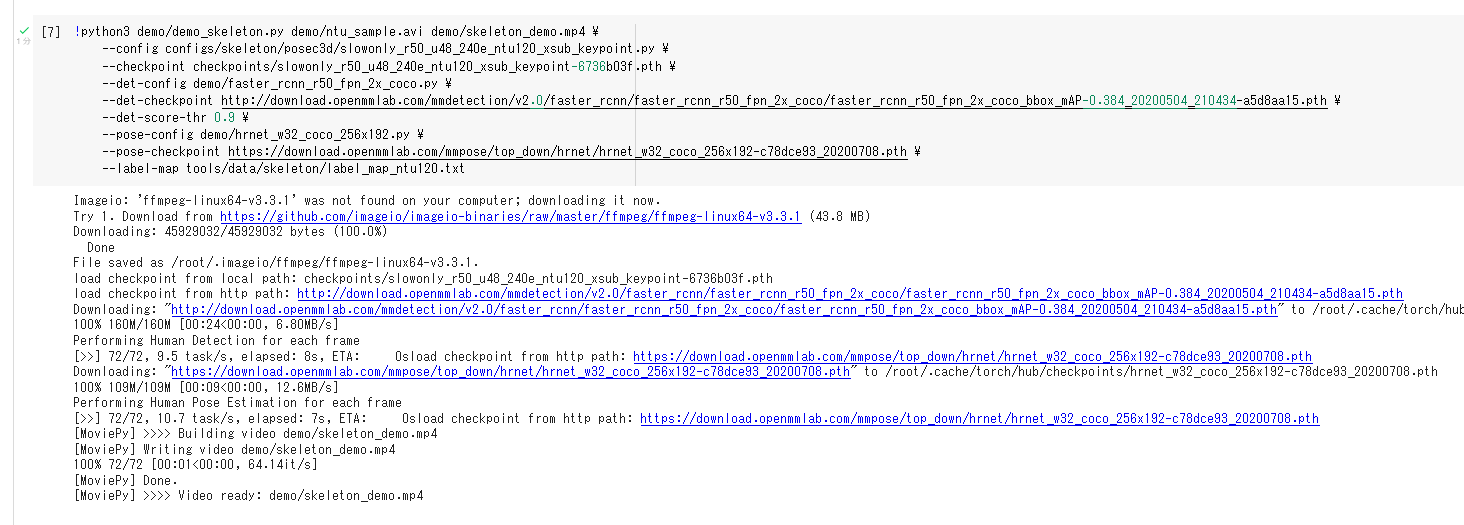Open the faster_rcnn link on the first Downloading line
The width and height of the screenshot is (1464, 525).
(x=725, y=310)
